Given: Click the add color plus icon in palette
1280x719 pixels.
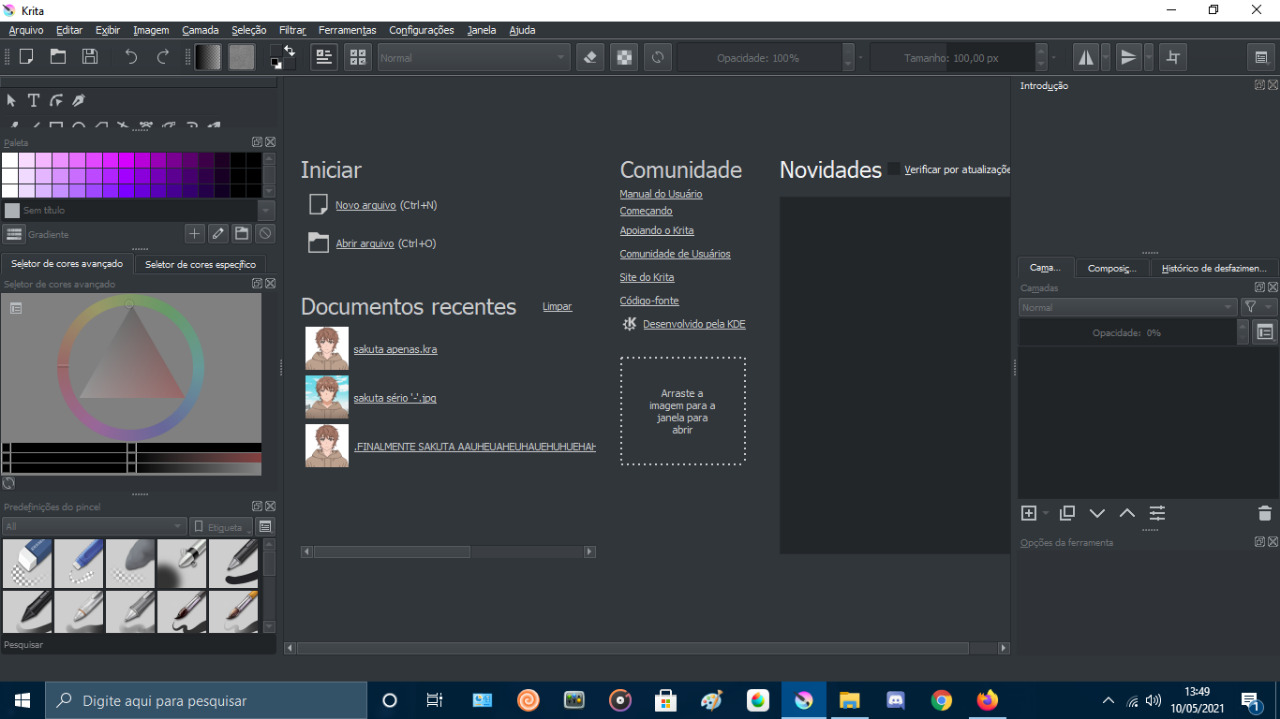Looking at the screenshot, I should tap(195, 234).
